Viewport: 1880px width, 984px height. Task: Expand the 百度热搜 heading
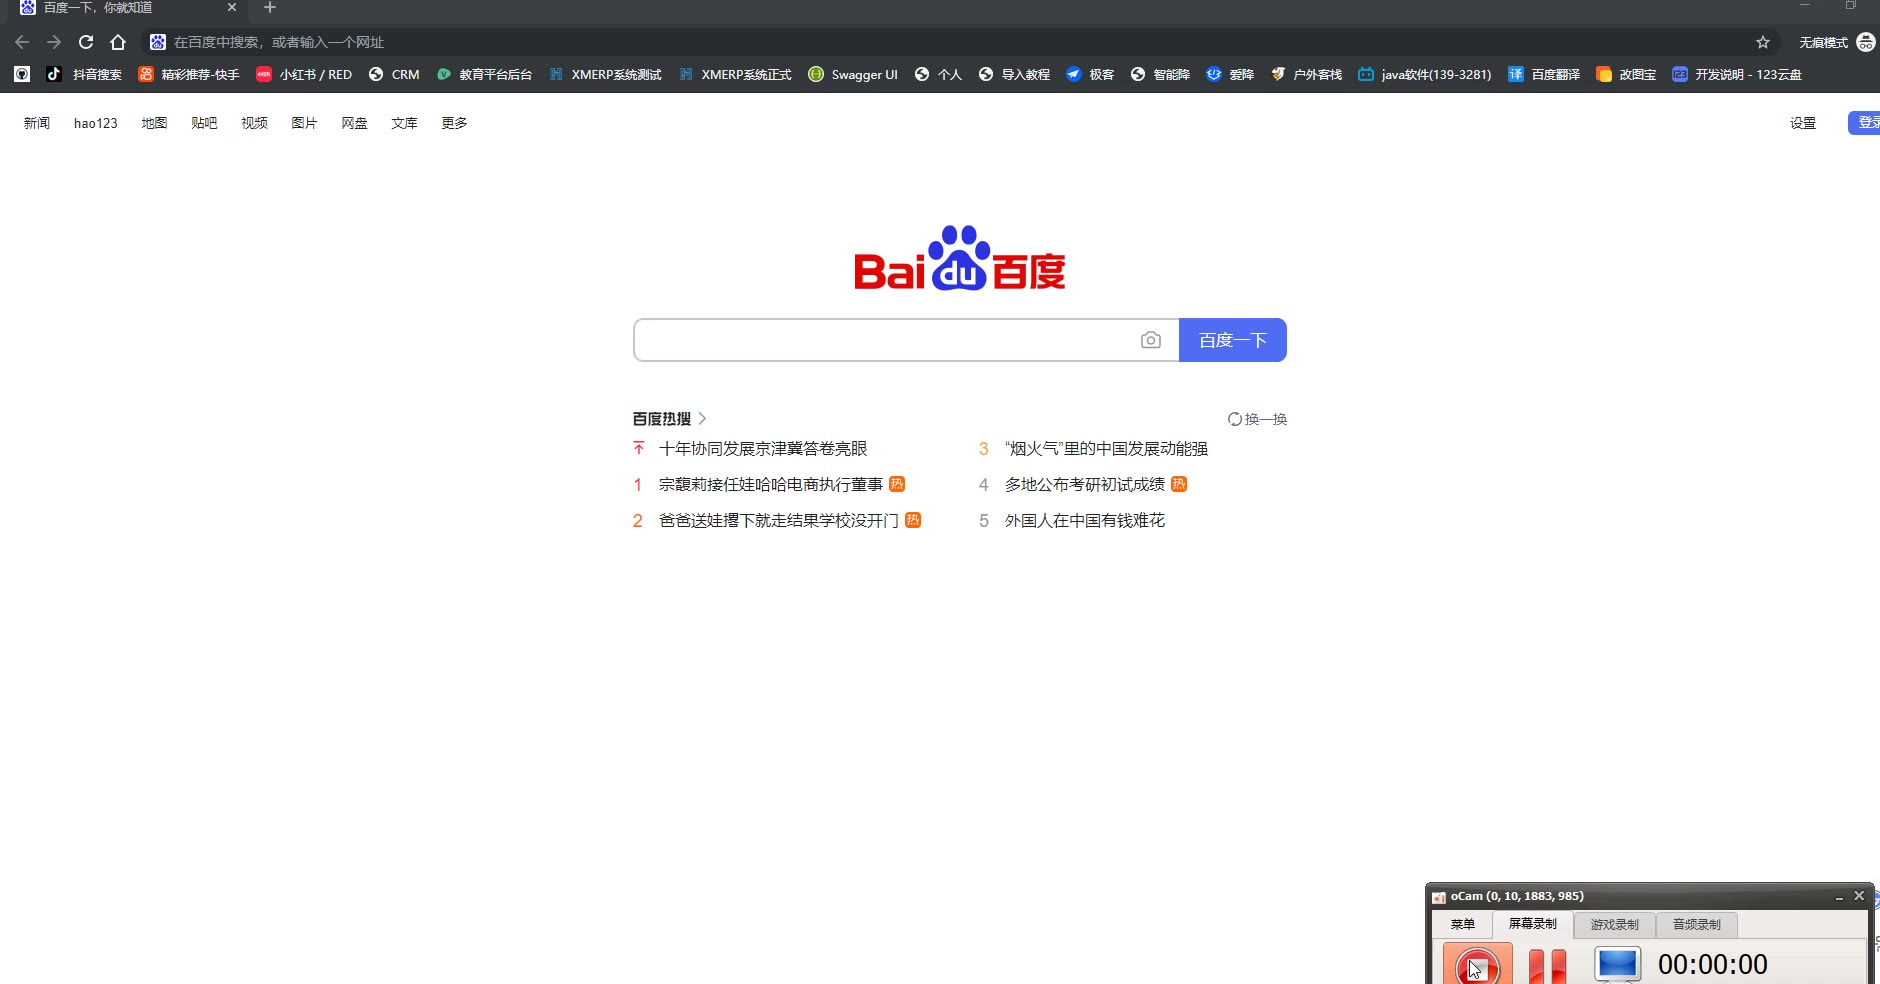pos(669,419)
